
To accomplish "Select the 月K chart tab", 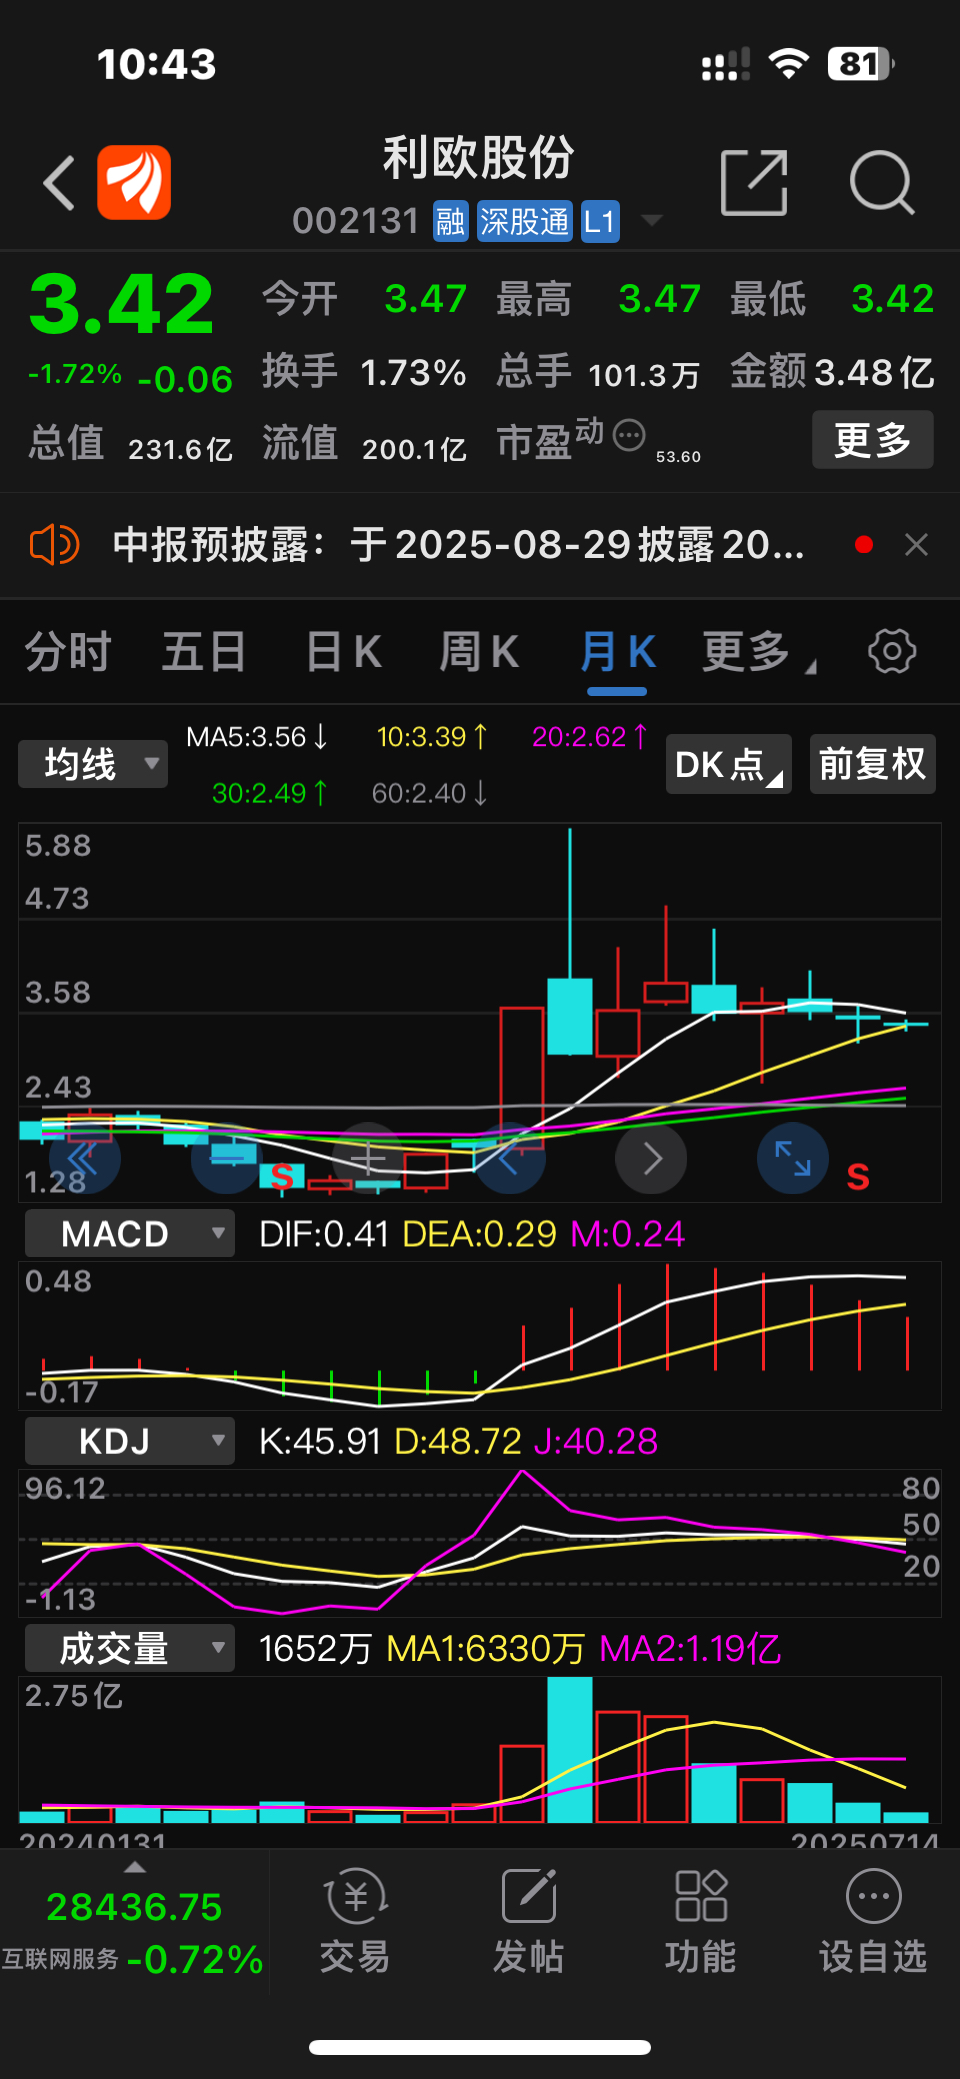I will [x=617, y=652].
